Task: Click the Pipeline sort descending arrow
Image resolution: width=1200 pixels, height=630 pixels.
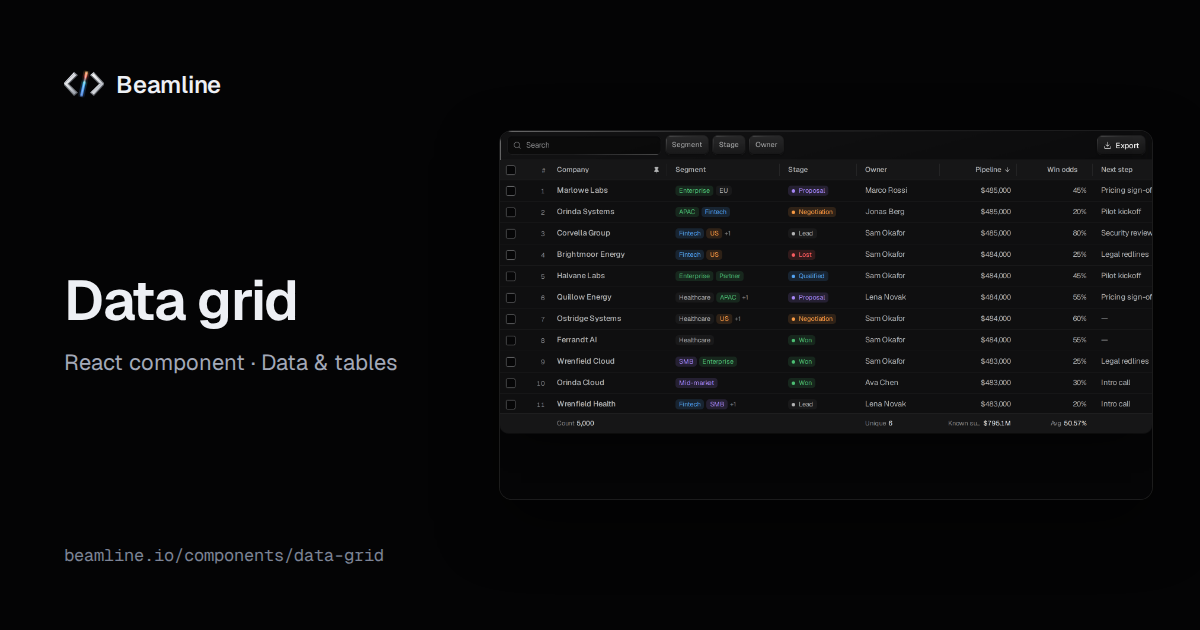Action: (x=1007, y=170)
